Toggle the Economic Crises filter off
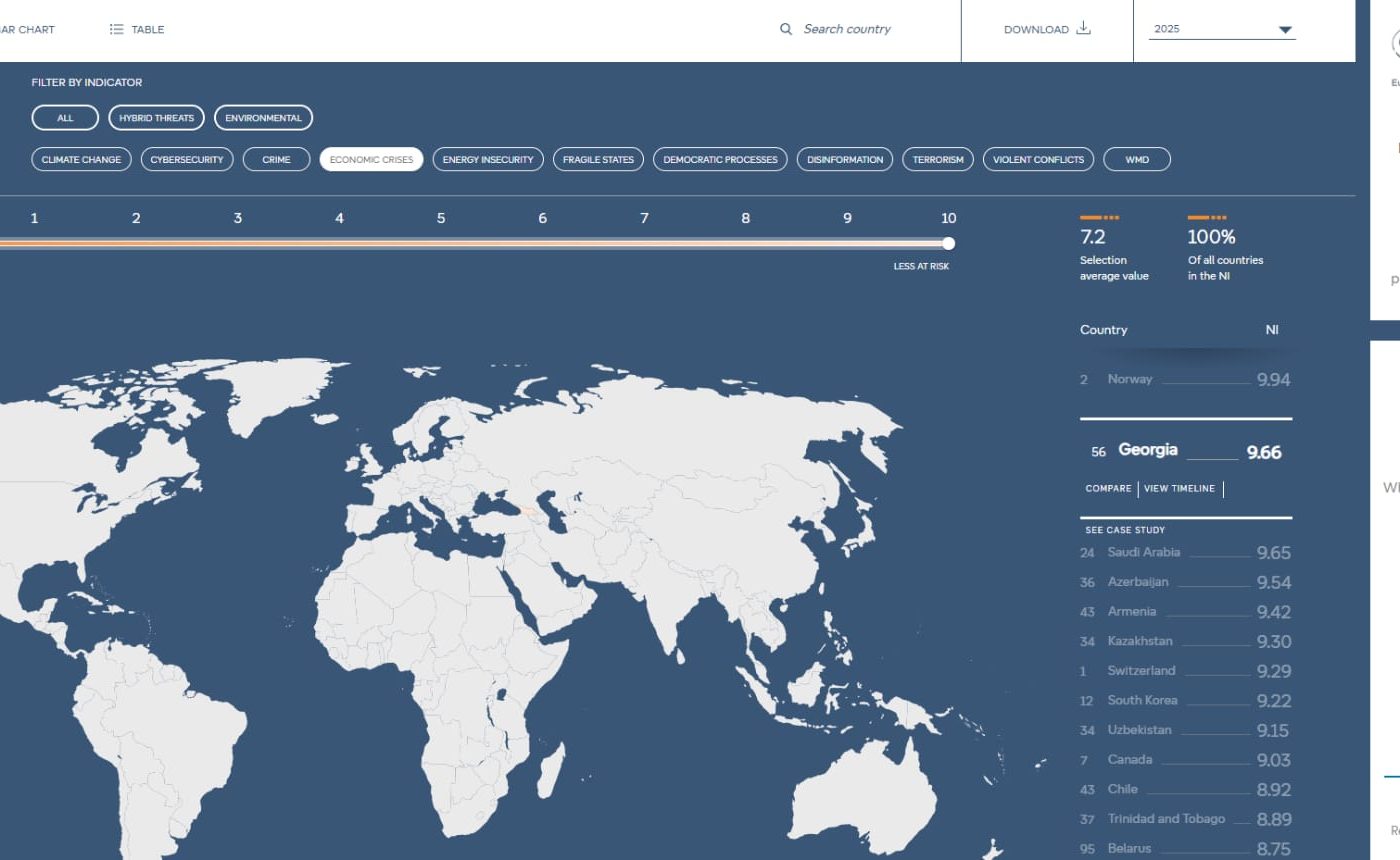This screenshot has width=1400, height=860. [x=371, y=159]
